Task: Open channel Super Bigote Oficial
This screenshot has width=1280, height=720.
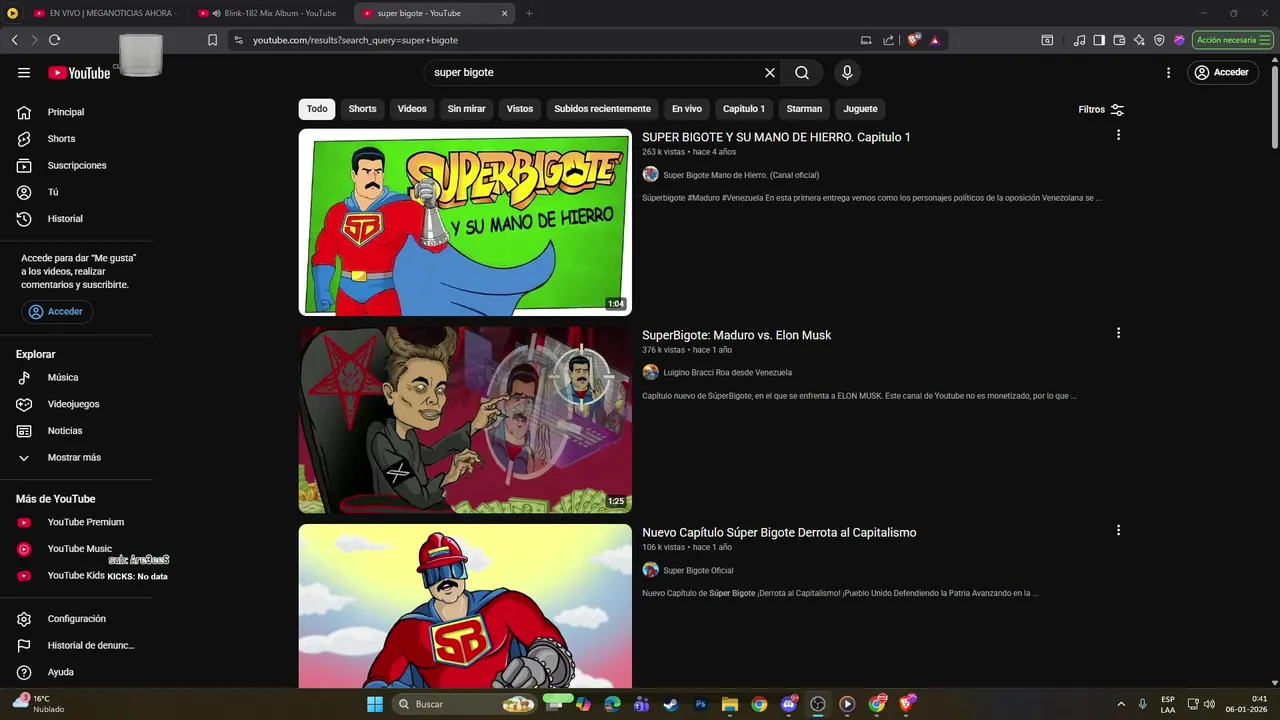Action: tap(698, 570)
